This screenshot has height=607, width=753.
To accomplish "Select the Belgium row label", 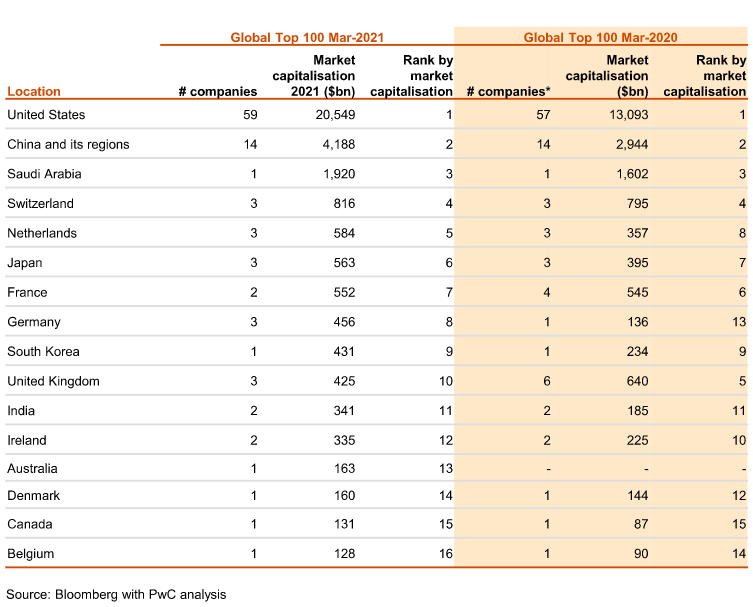I will [x=31, y=553].
